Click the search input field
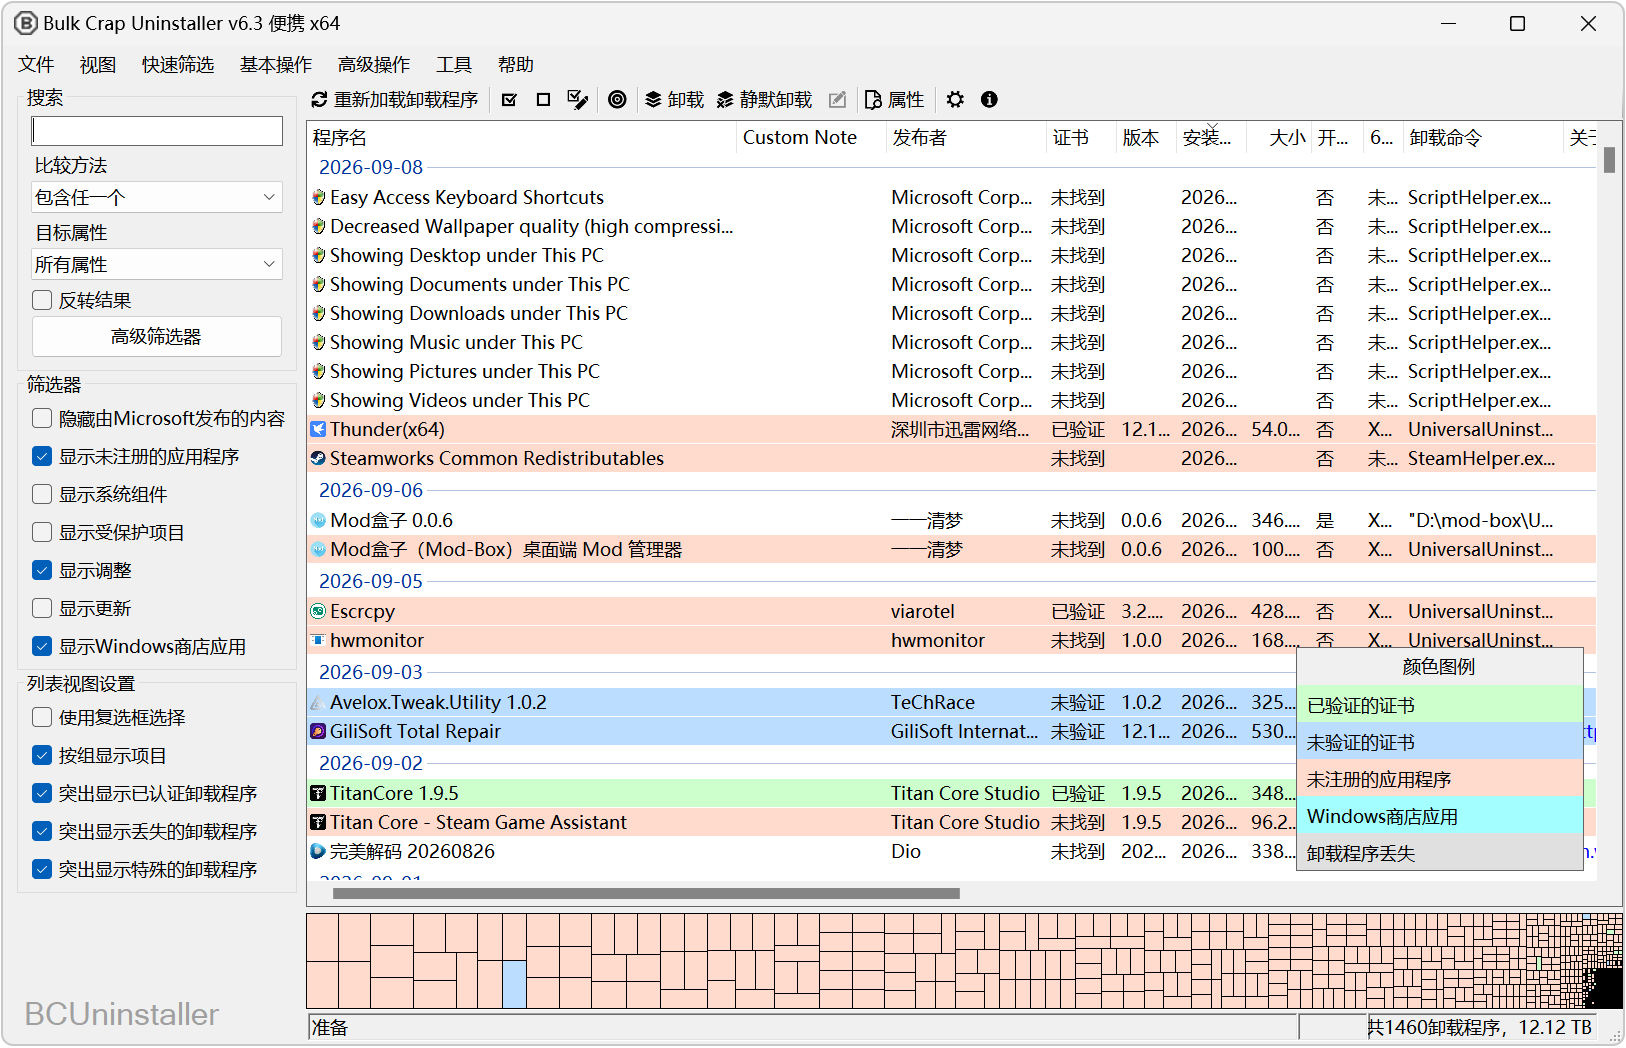 click(x=157, y=131)
